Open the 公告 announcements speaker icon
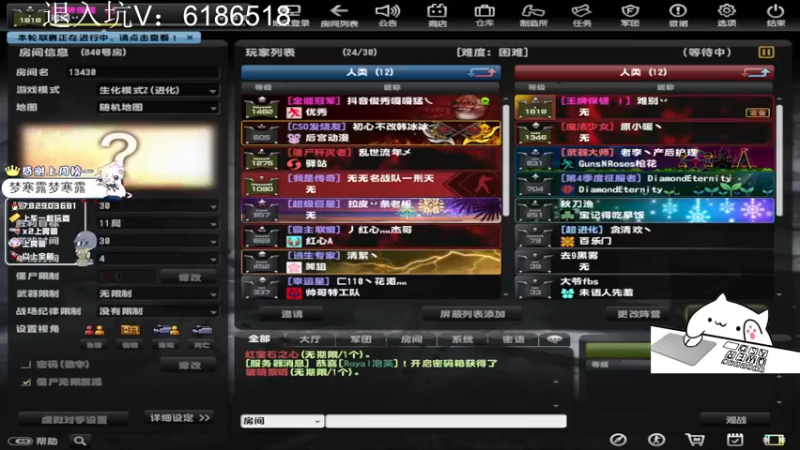This screenshot has height=450, width=800. coord(388,15)
